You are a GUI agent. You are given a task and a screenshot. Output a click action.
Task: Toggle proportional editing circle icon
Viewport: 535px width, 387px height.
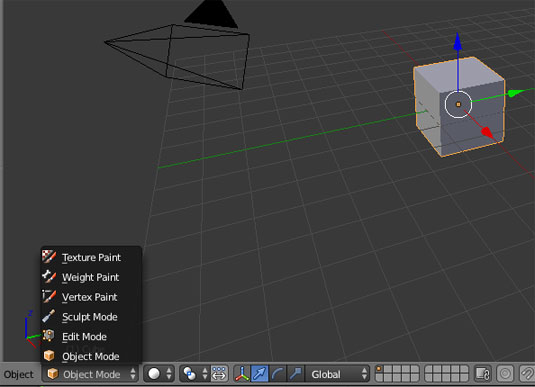coord(505,374)
